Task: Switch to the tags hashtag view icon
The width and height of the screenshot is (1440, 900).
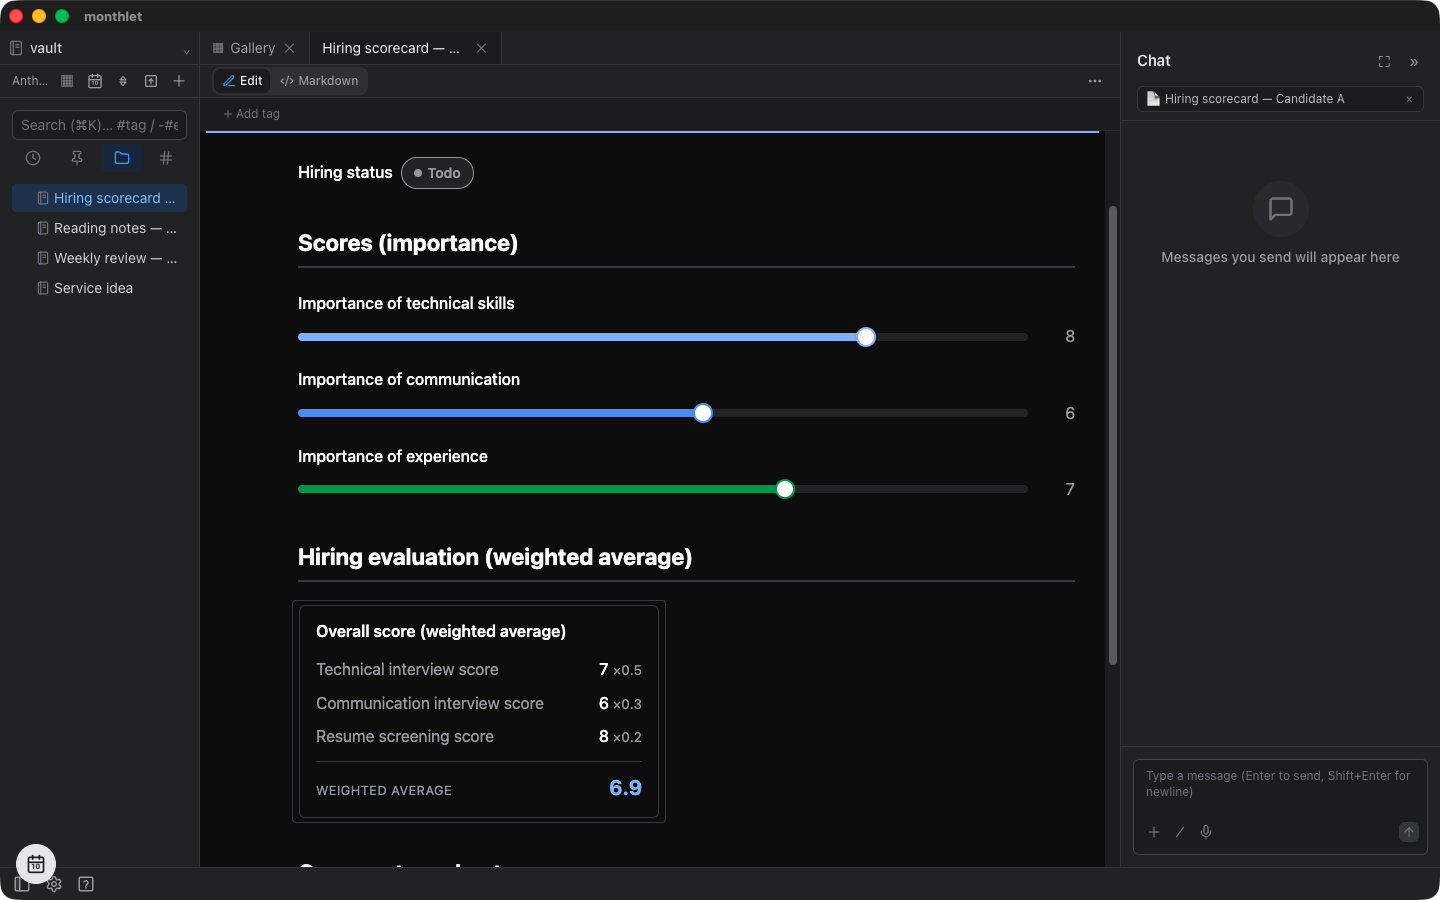Action: (166, 158)
